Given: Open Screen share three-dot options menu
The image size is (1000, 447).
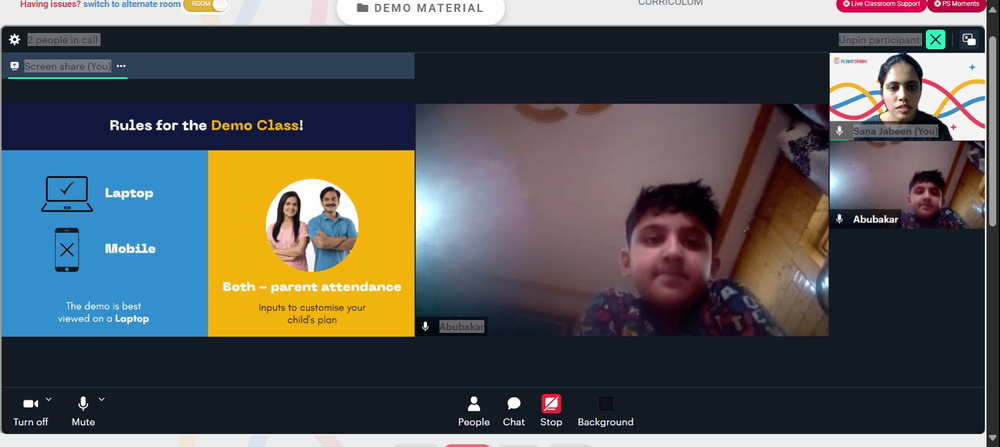Looking at the screenshot, I should click(121, 66).
